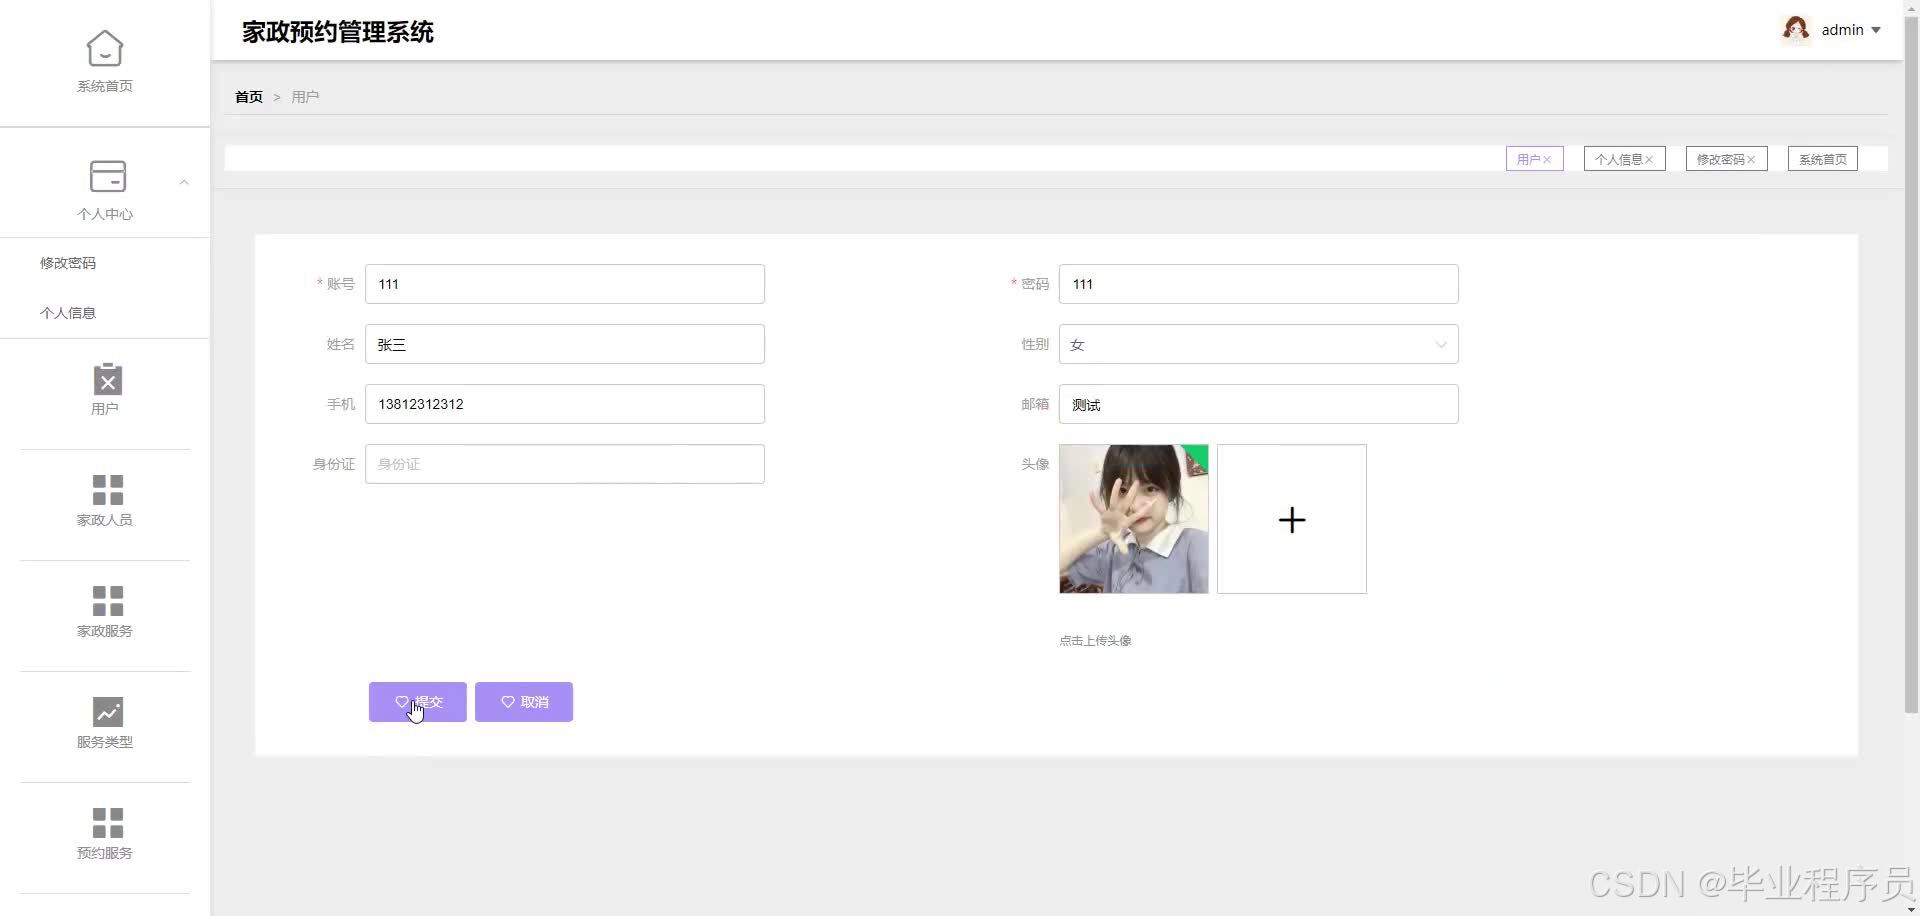Switch to the 系统首页 page tab
Screen dimensions: 1920x916
(x=1823, y=159)
